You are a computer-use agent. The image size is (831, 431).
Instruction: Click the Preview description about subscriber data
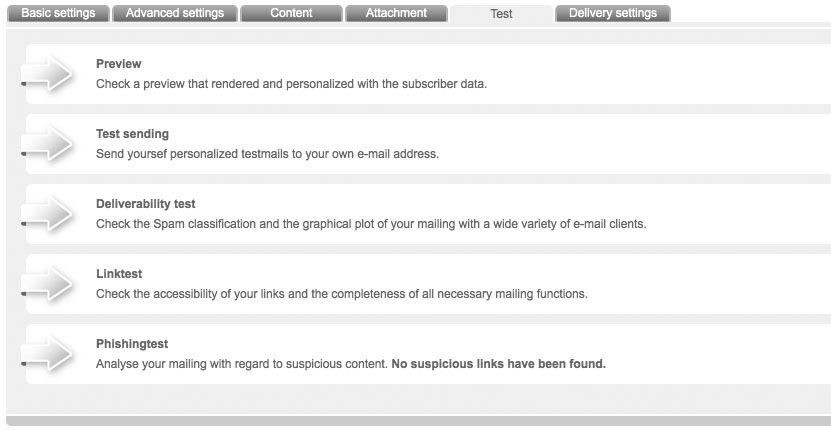click(x=291, y=84)
